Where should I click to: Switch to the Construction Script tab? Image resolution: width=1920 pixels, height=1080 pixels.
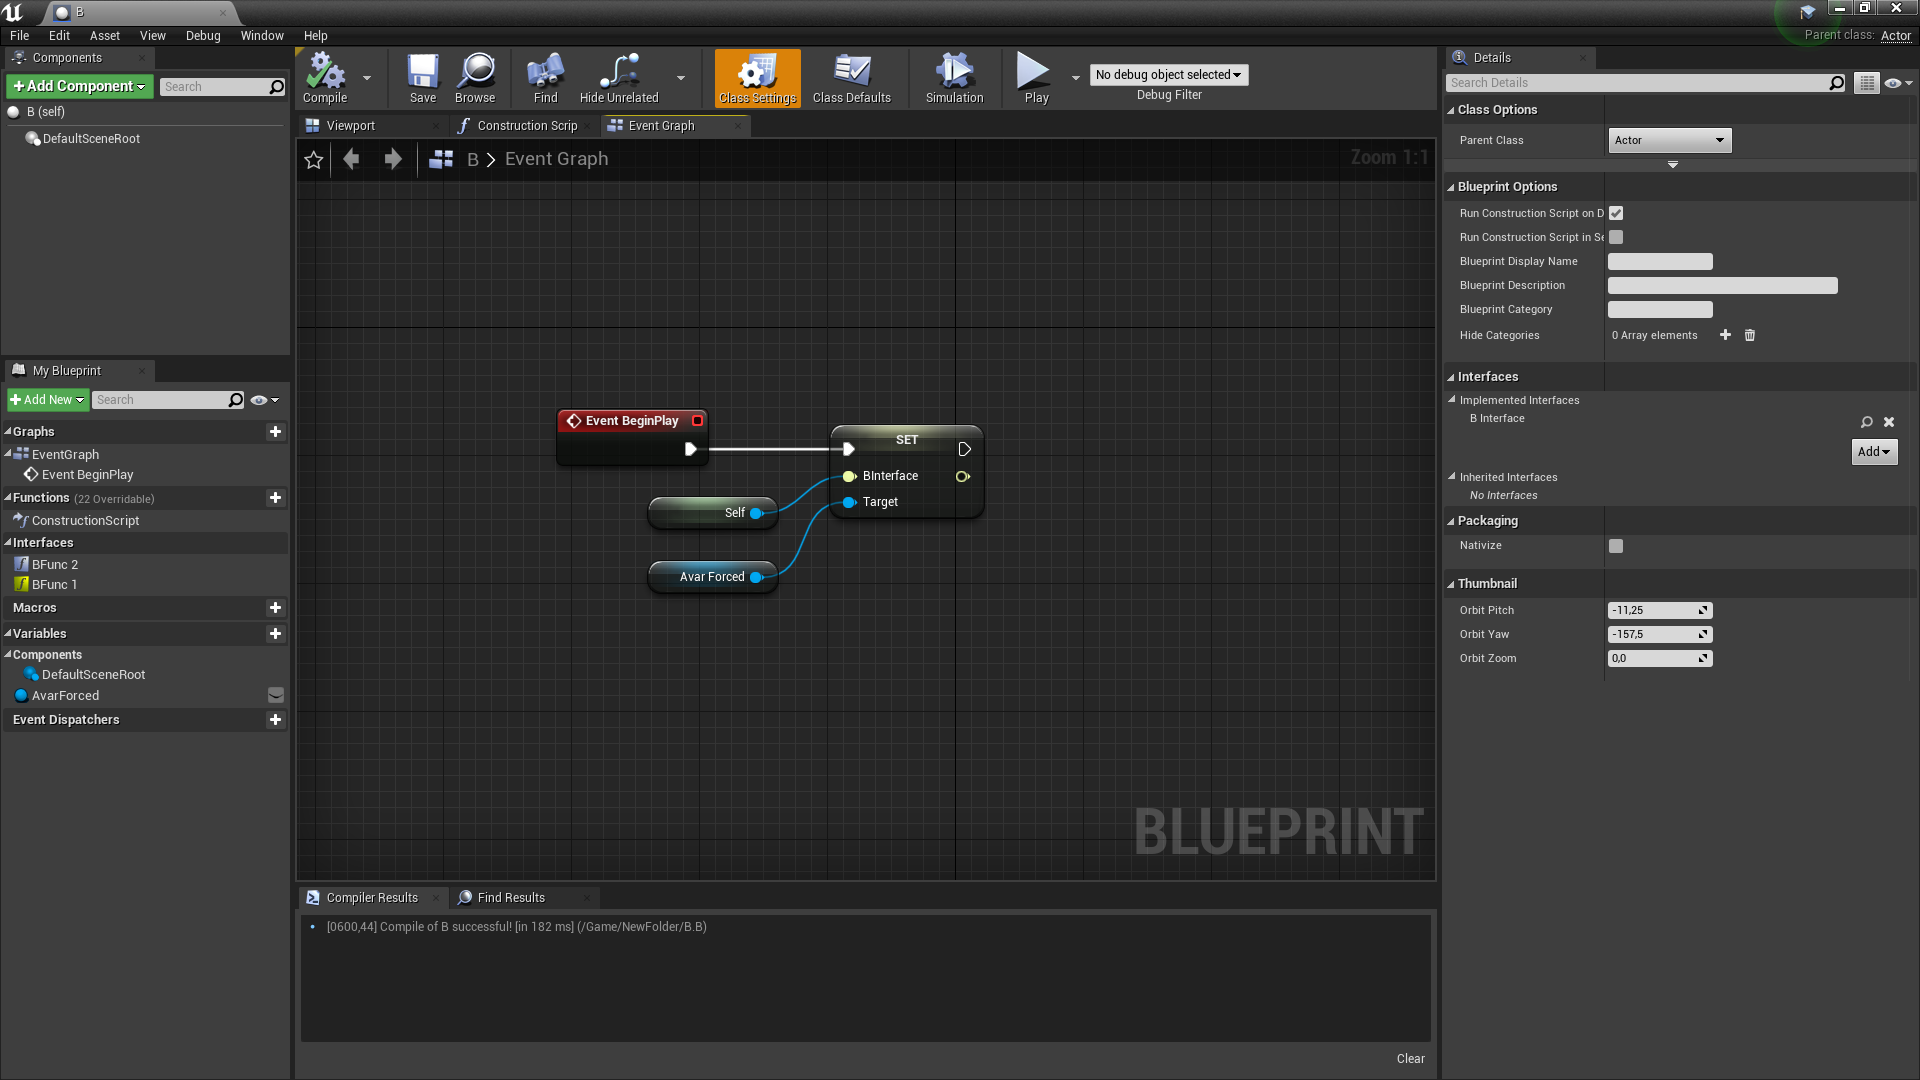[526, 126]
